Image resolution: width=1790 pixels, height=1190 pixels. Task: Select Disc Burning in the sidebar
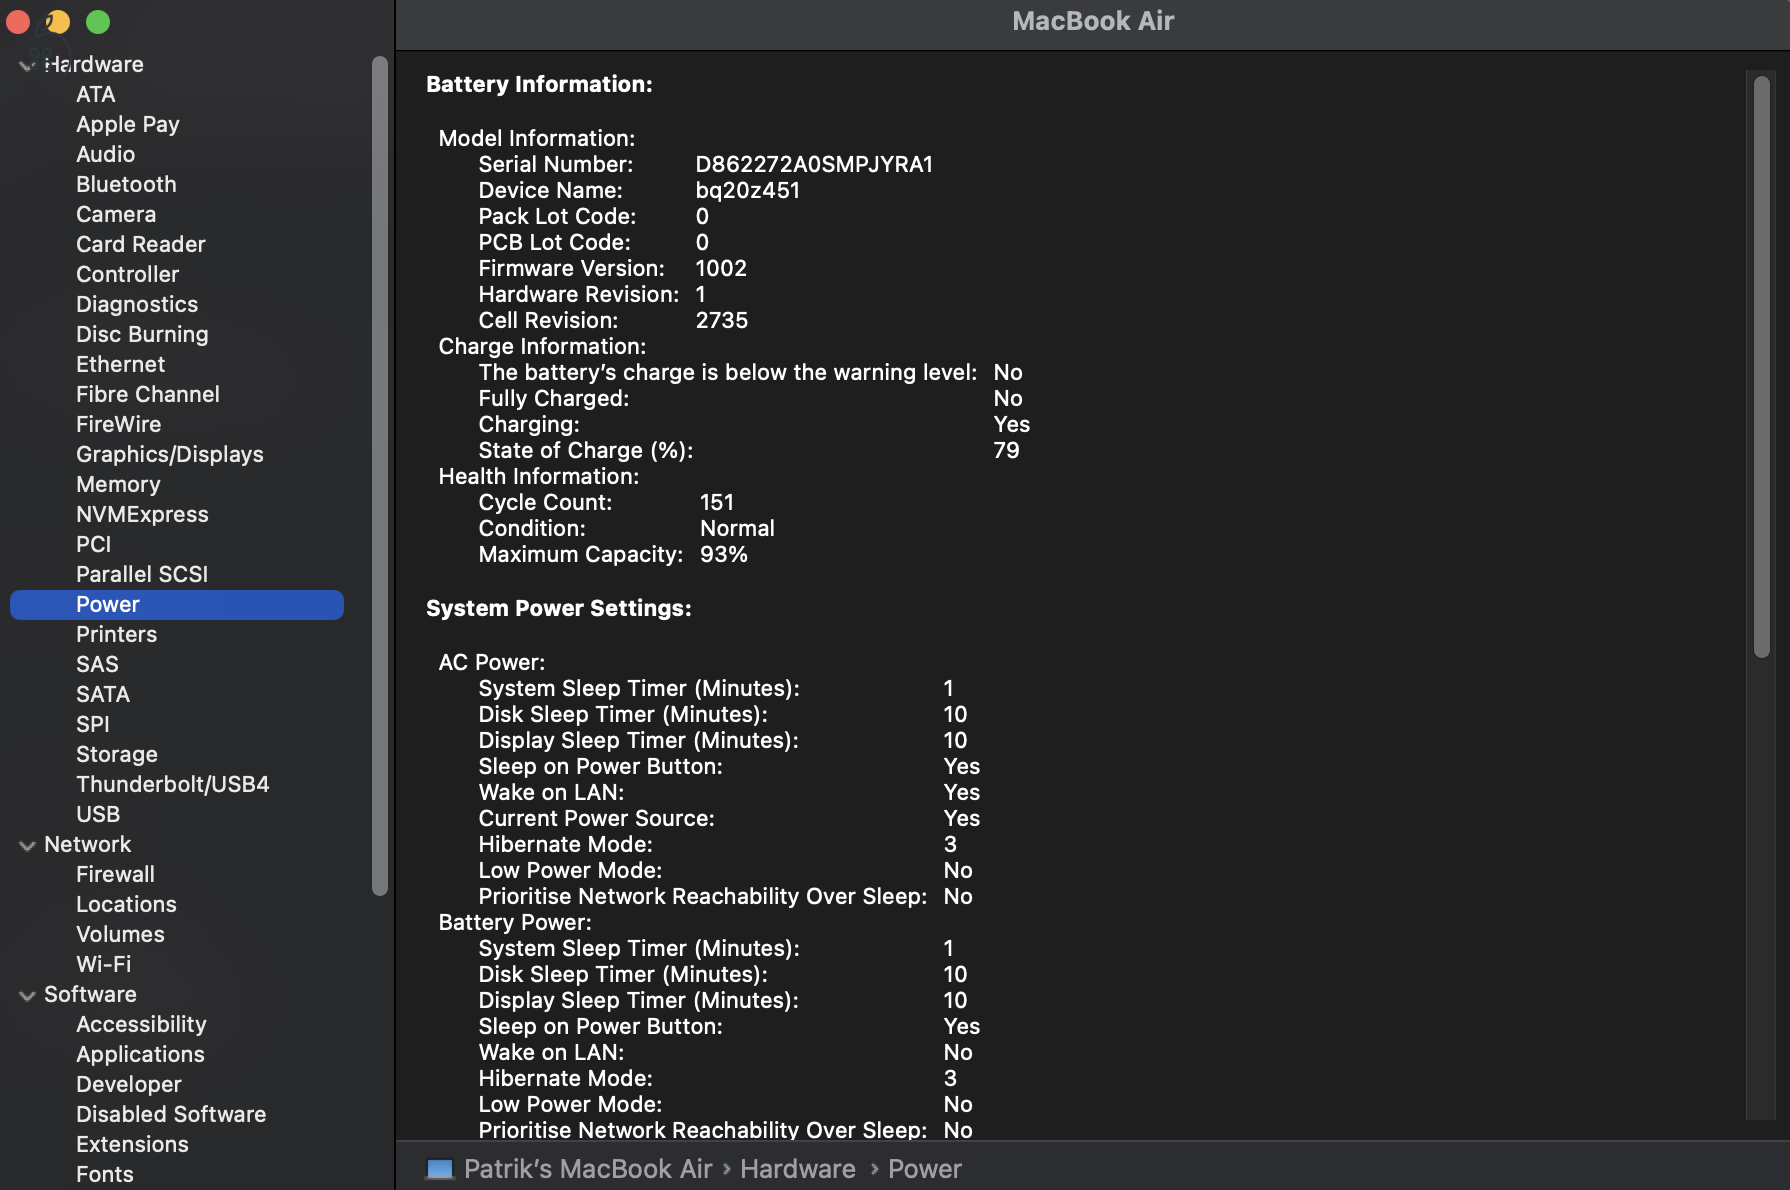[x=142, y=334]
